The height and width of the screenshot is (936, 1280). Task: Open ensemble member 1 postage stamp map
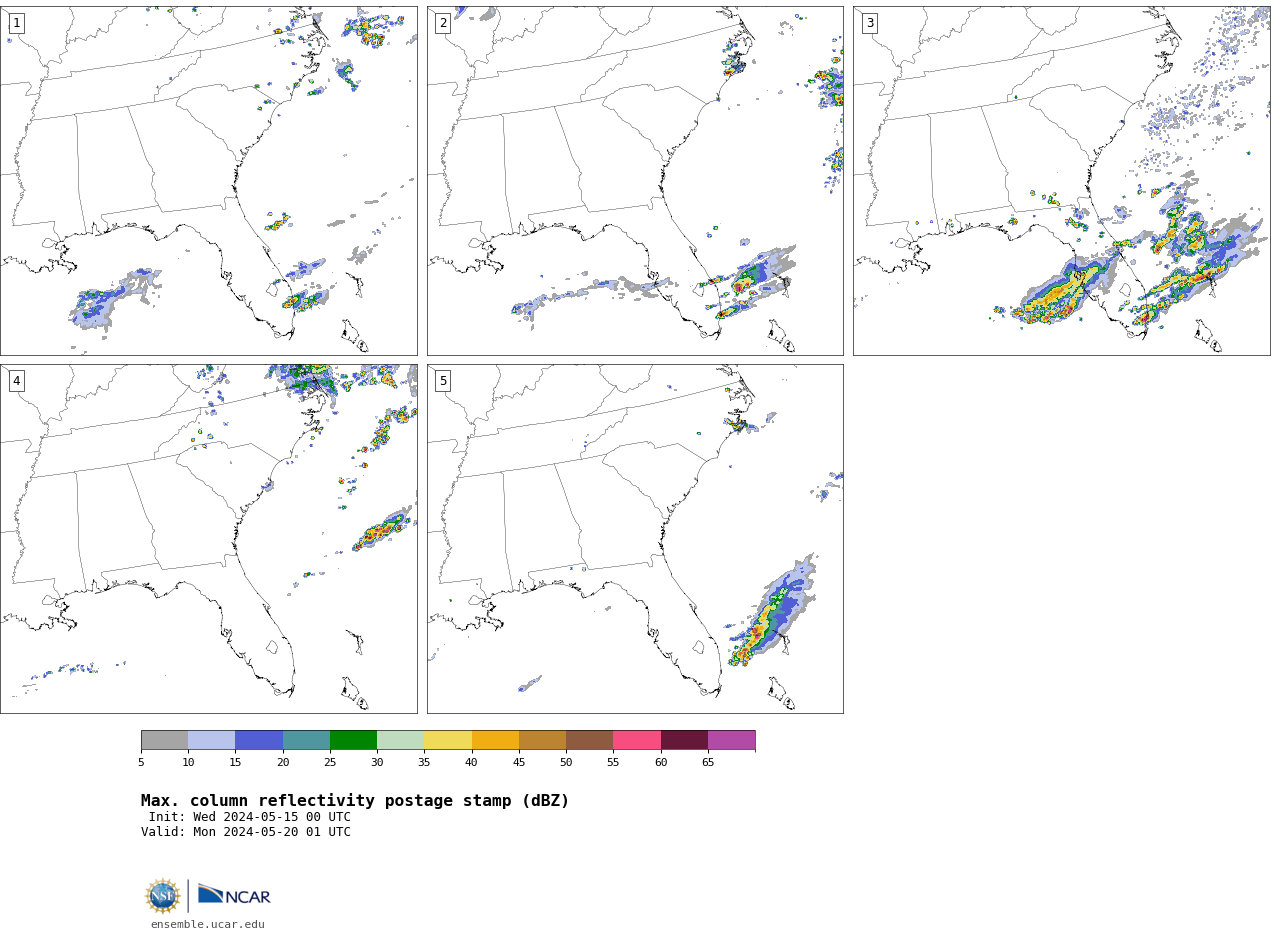[x=208, y=181]
